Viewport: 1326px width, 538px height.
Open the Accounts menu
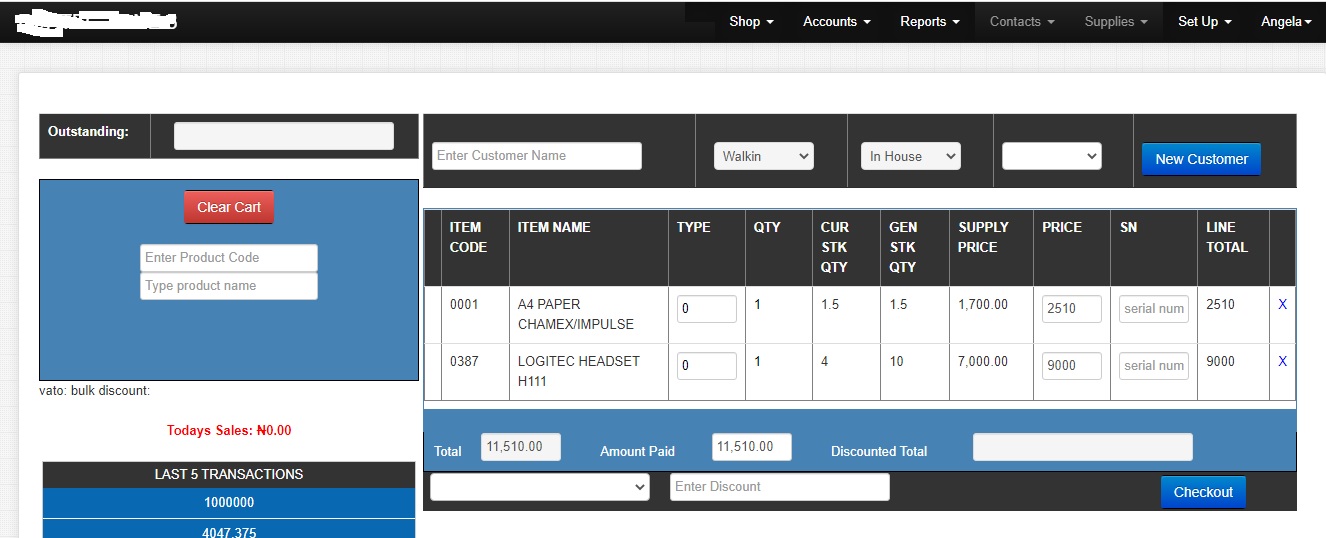pyautogui.click(x=836, y=21)
